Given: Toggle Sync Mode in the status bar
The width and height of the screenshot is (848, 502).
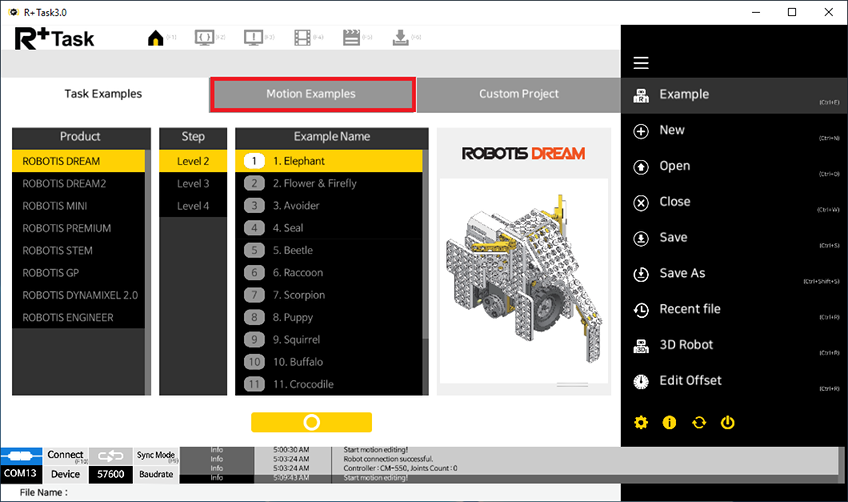Looking at the screenshot, I should pyautogui.click(x=156, y=456).
